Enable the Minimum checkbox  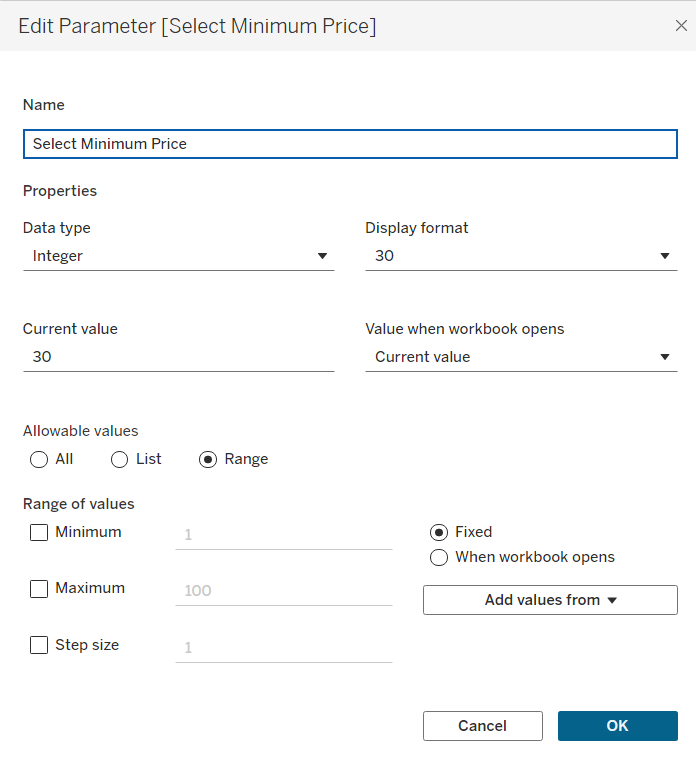[x=39, y=533]
